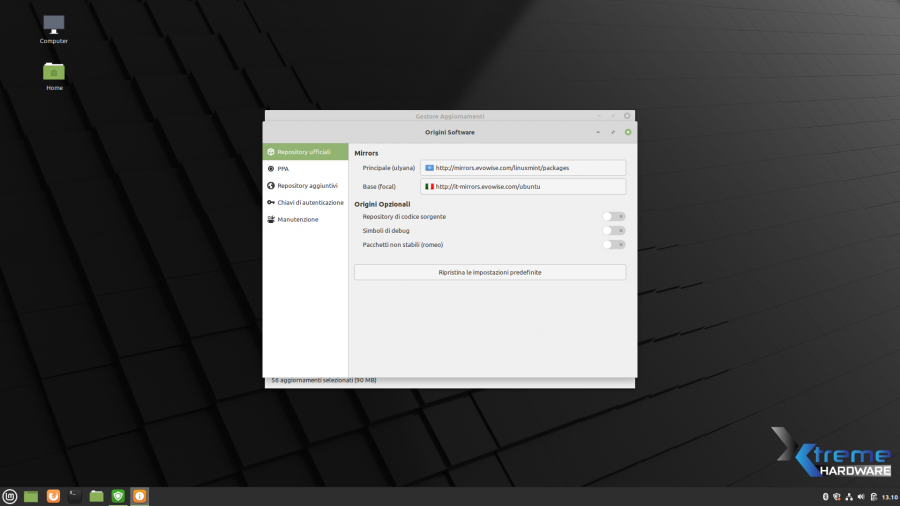Click the clock showing 13.10

pyautogui.click(x=887, y=497)
